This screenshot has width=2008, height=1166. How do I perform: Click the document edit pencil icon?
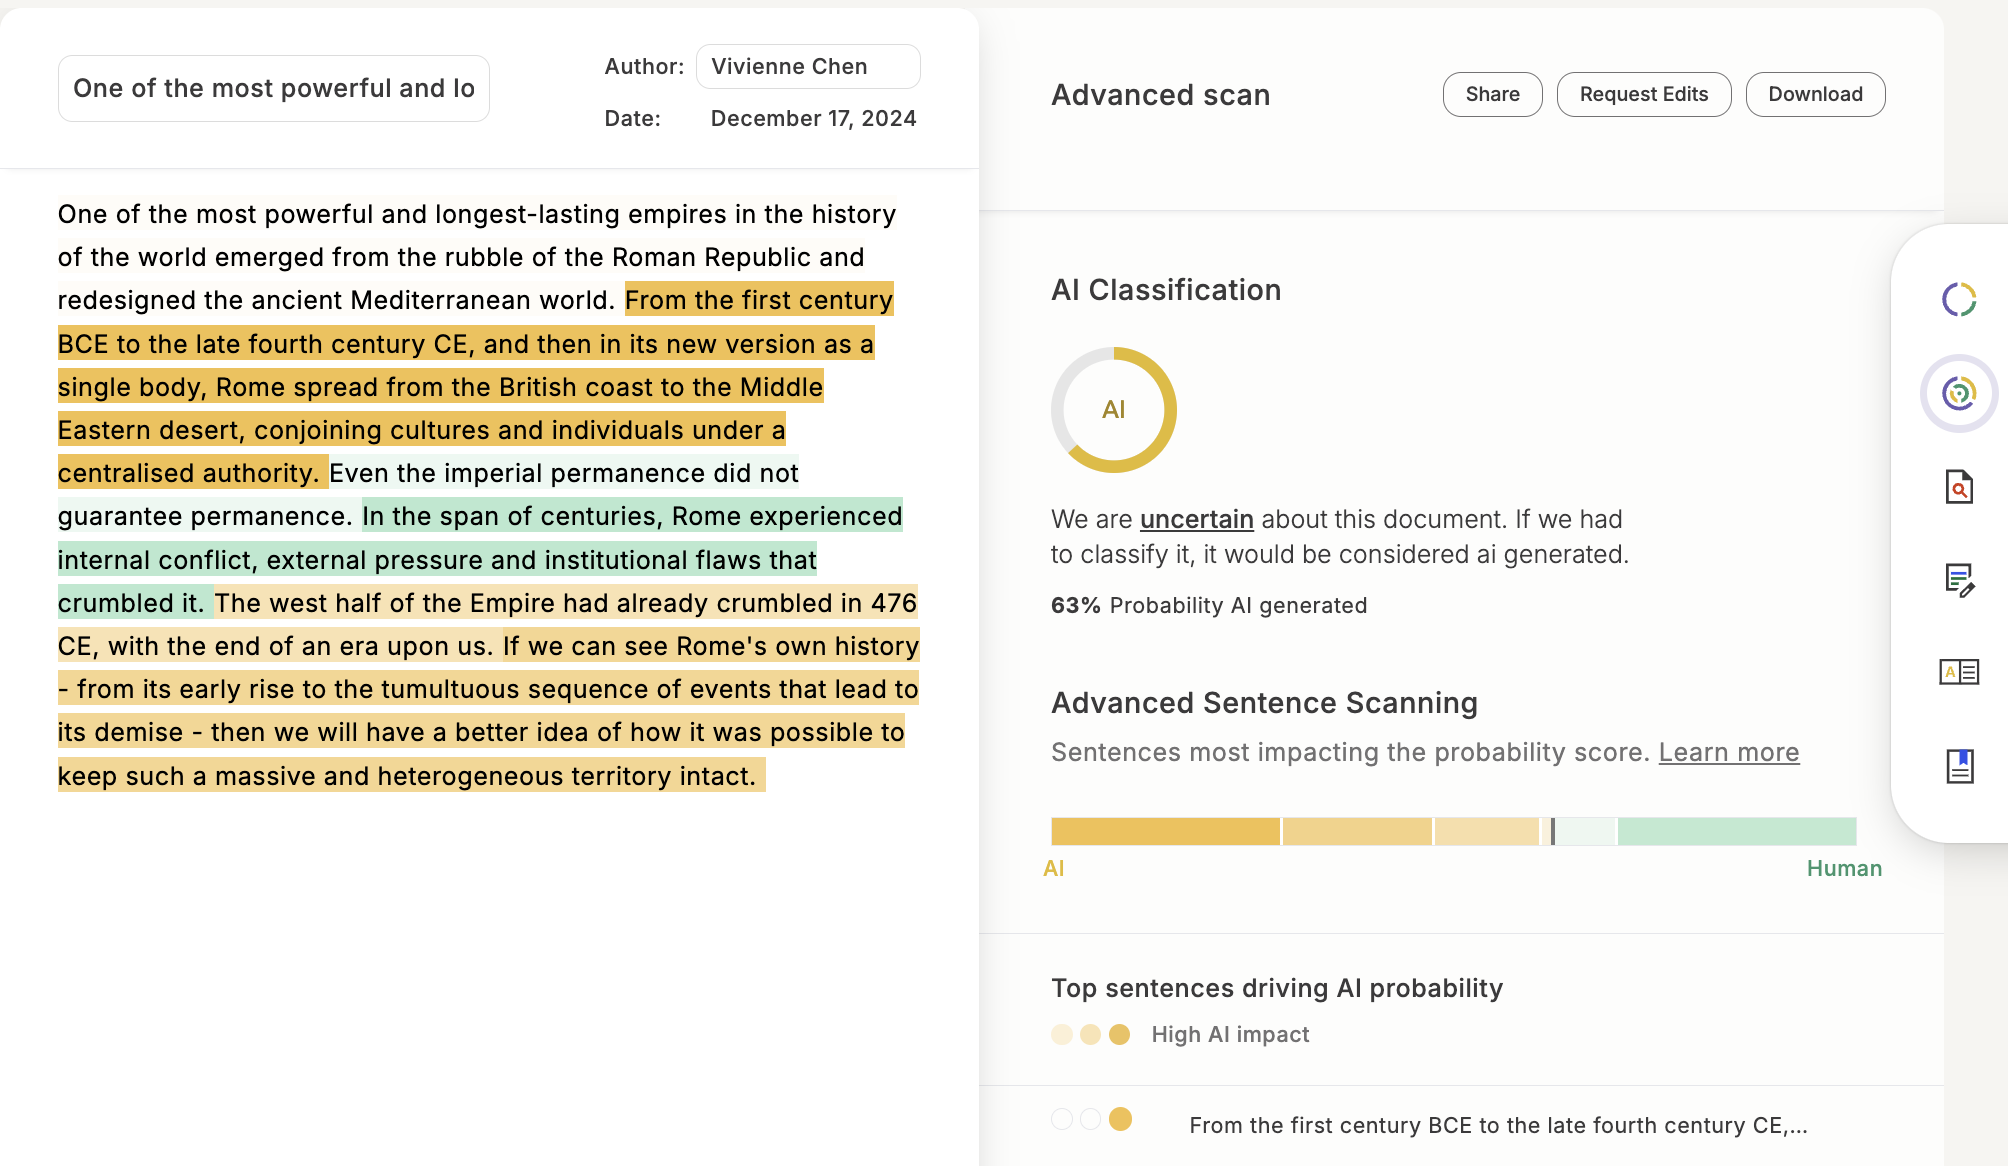click(x=1959, y=580)
